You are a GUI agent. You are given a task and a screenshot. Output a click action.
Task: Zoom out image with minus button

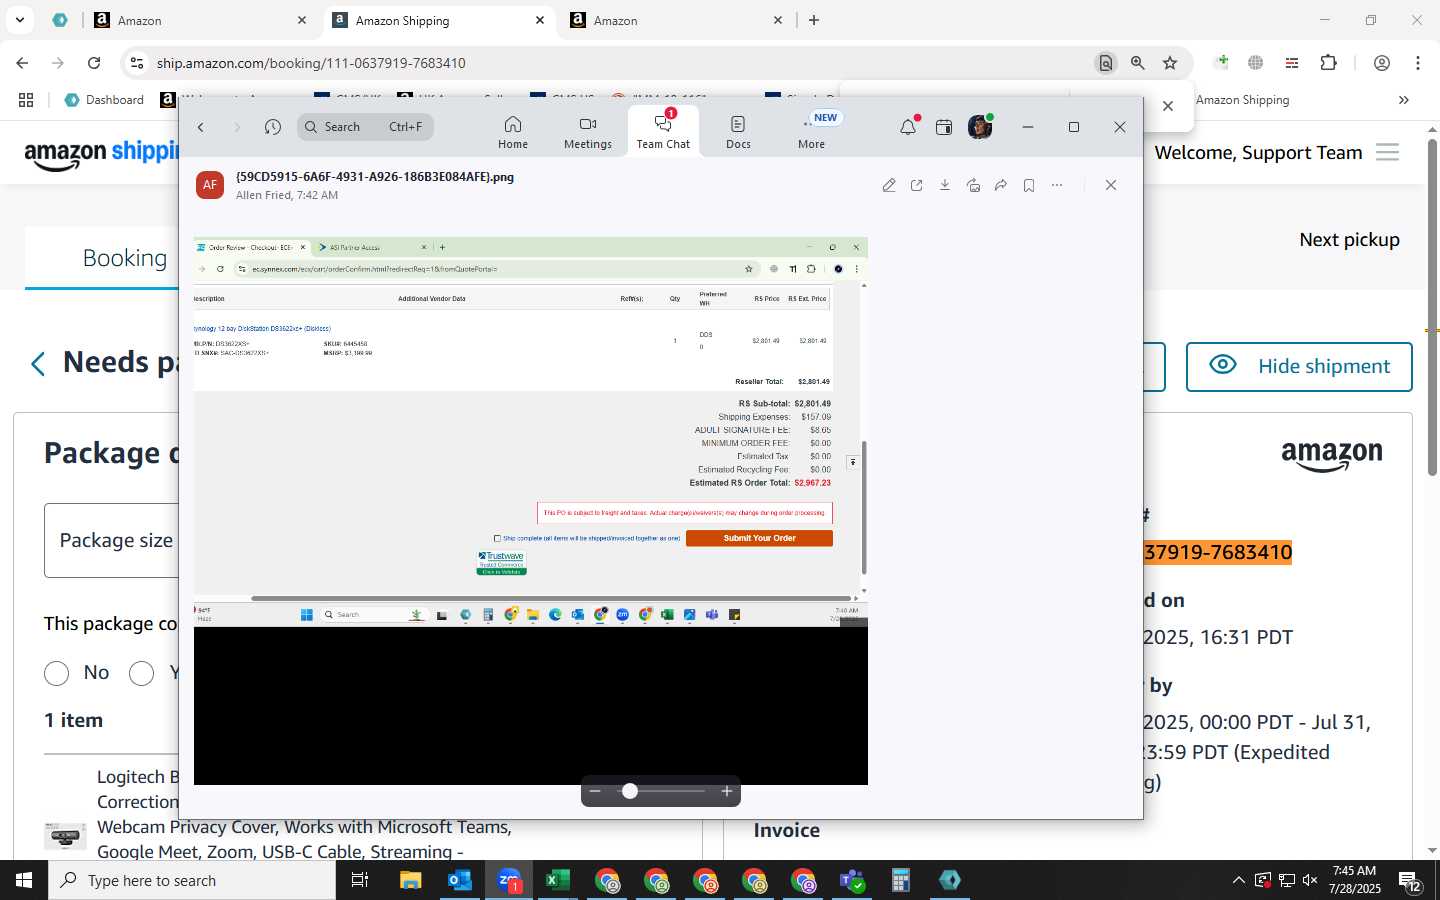[x=595, y=791]
